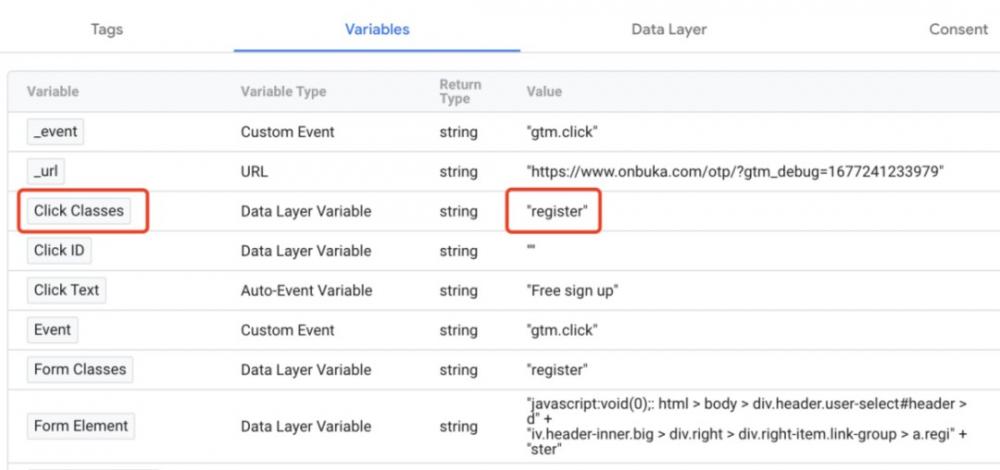Image resolution: width=1000 pixels, height=470 pixels.
Task: Click the onbuka.com URL value
Action: click(735, 172)
